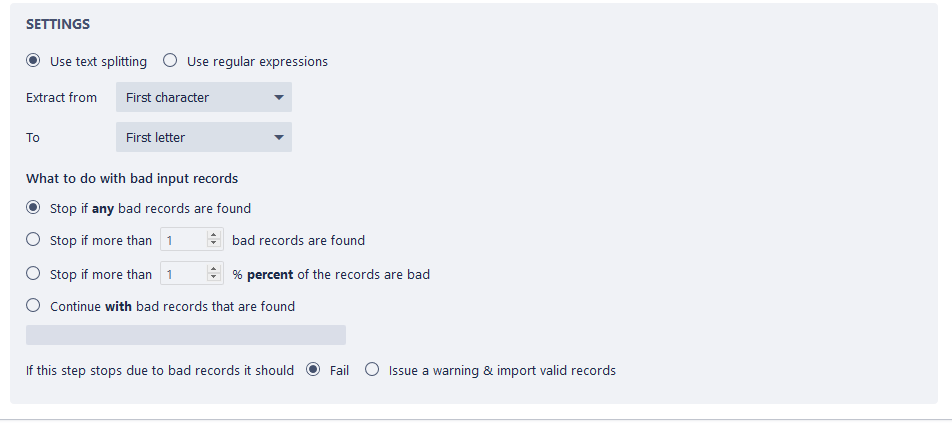Click the disabled gray field below Continue option
Screen dimensions: 952x426
(x=186, y=335)
